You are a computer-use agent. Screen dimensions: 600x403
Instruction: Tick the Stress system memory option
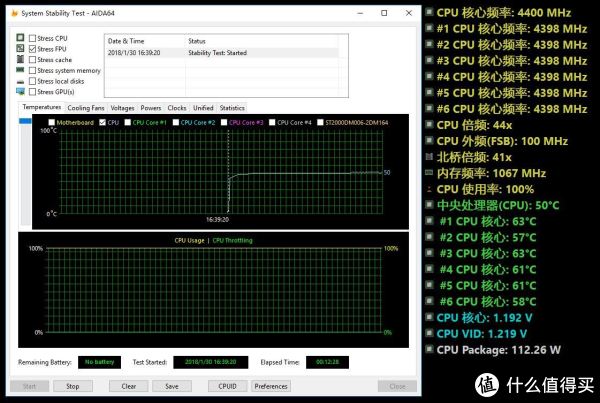(33, 70)
